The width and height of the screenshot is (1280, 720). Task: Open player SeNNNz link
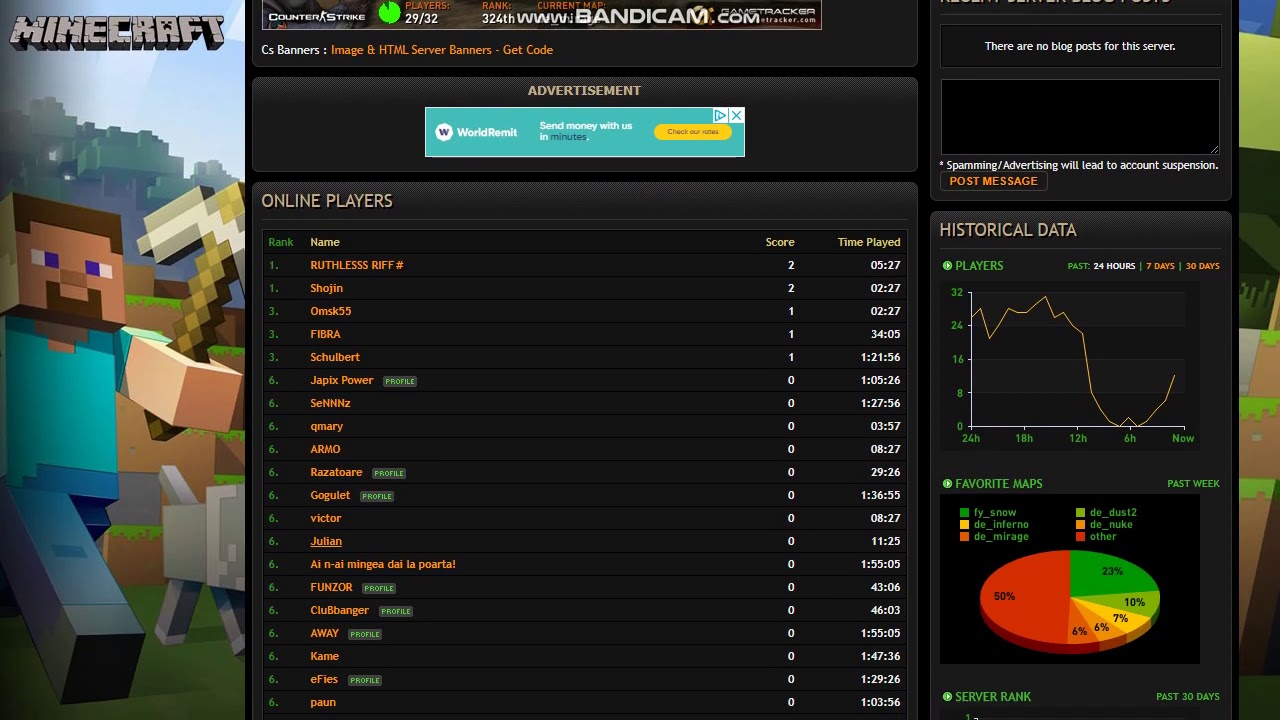[330, 403]
